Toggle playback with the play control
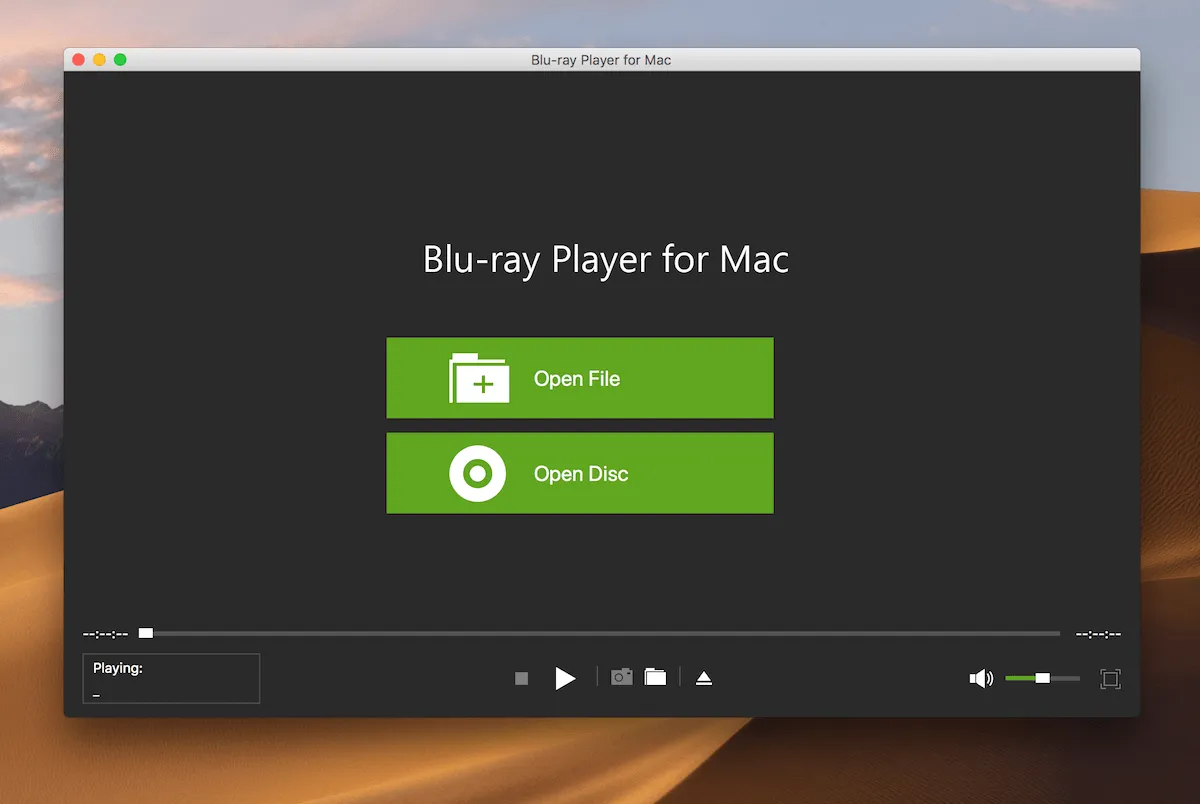1200x804 pixels. 565,677
